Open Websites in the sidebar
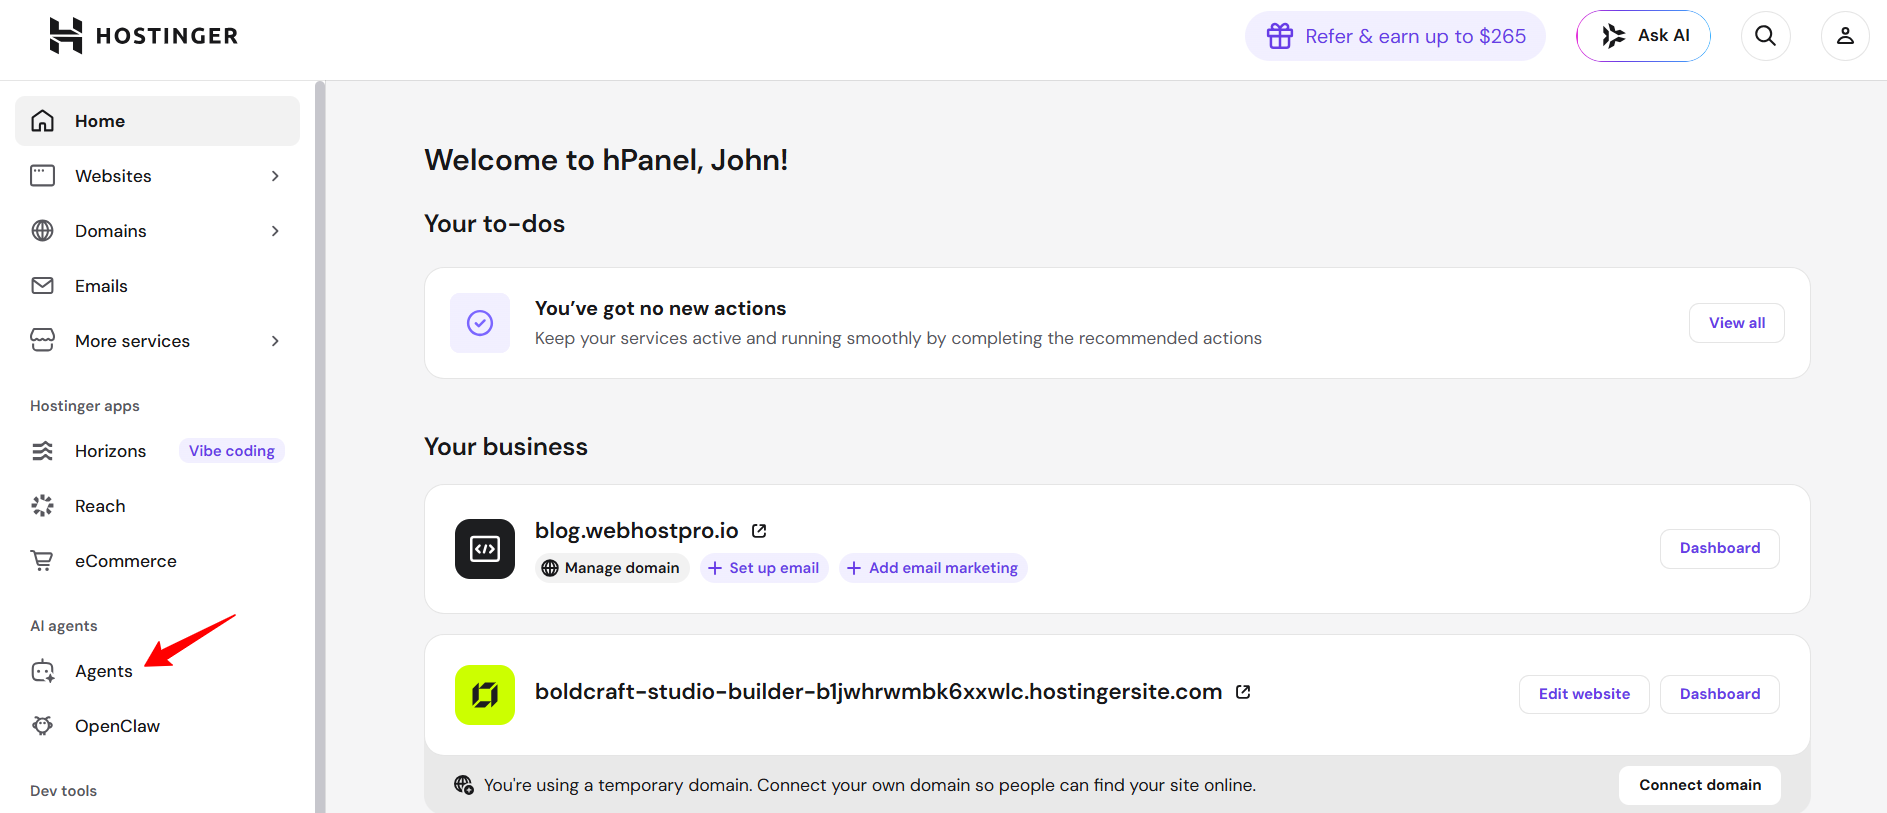This screenshot has height=813, width=1887. (x=157, y=176)
